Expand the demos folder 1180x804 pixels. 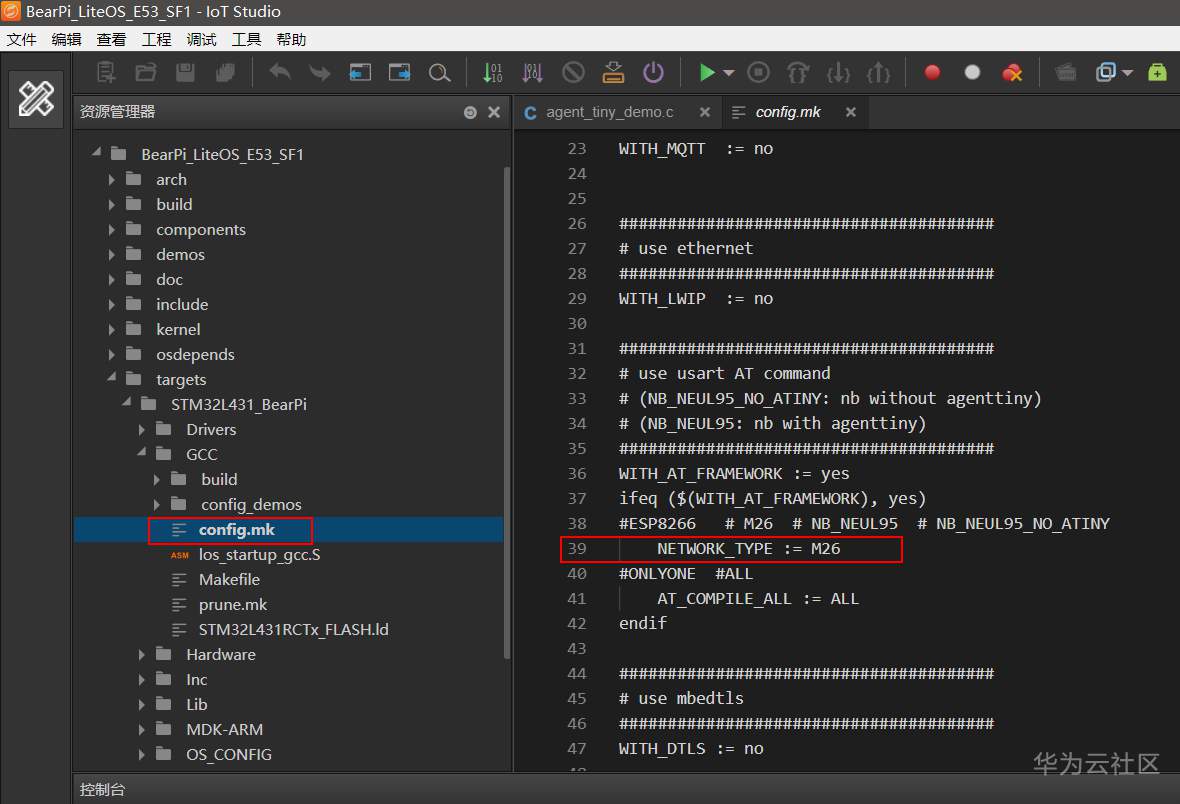[111, 254]
